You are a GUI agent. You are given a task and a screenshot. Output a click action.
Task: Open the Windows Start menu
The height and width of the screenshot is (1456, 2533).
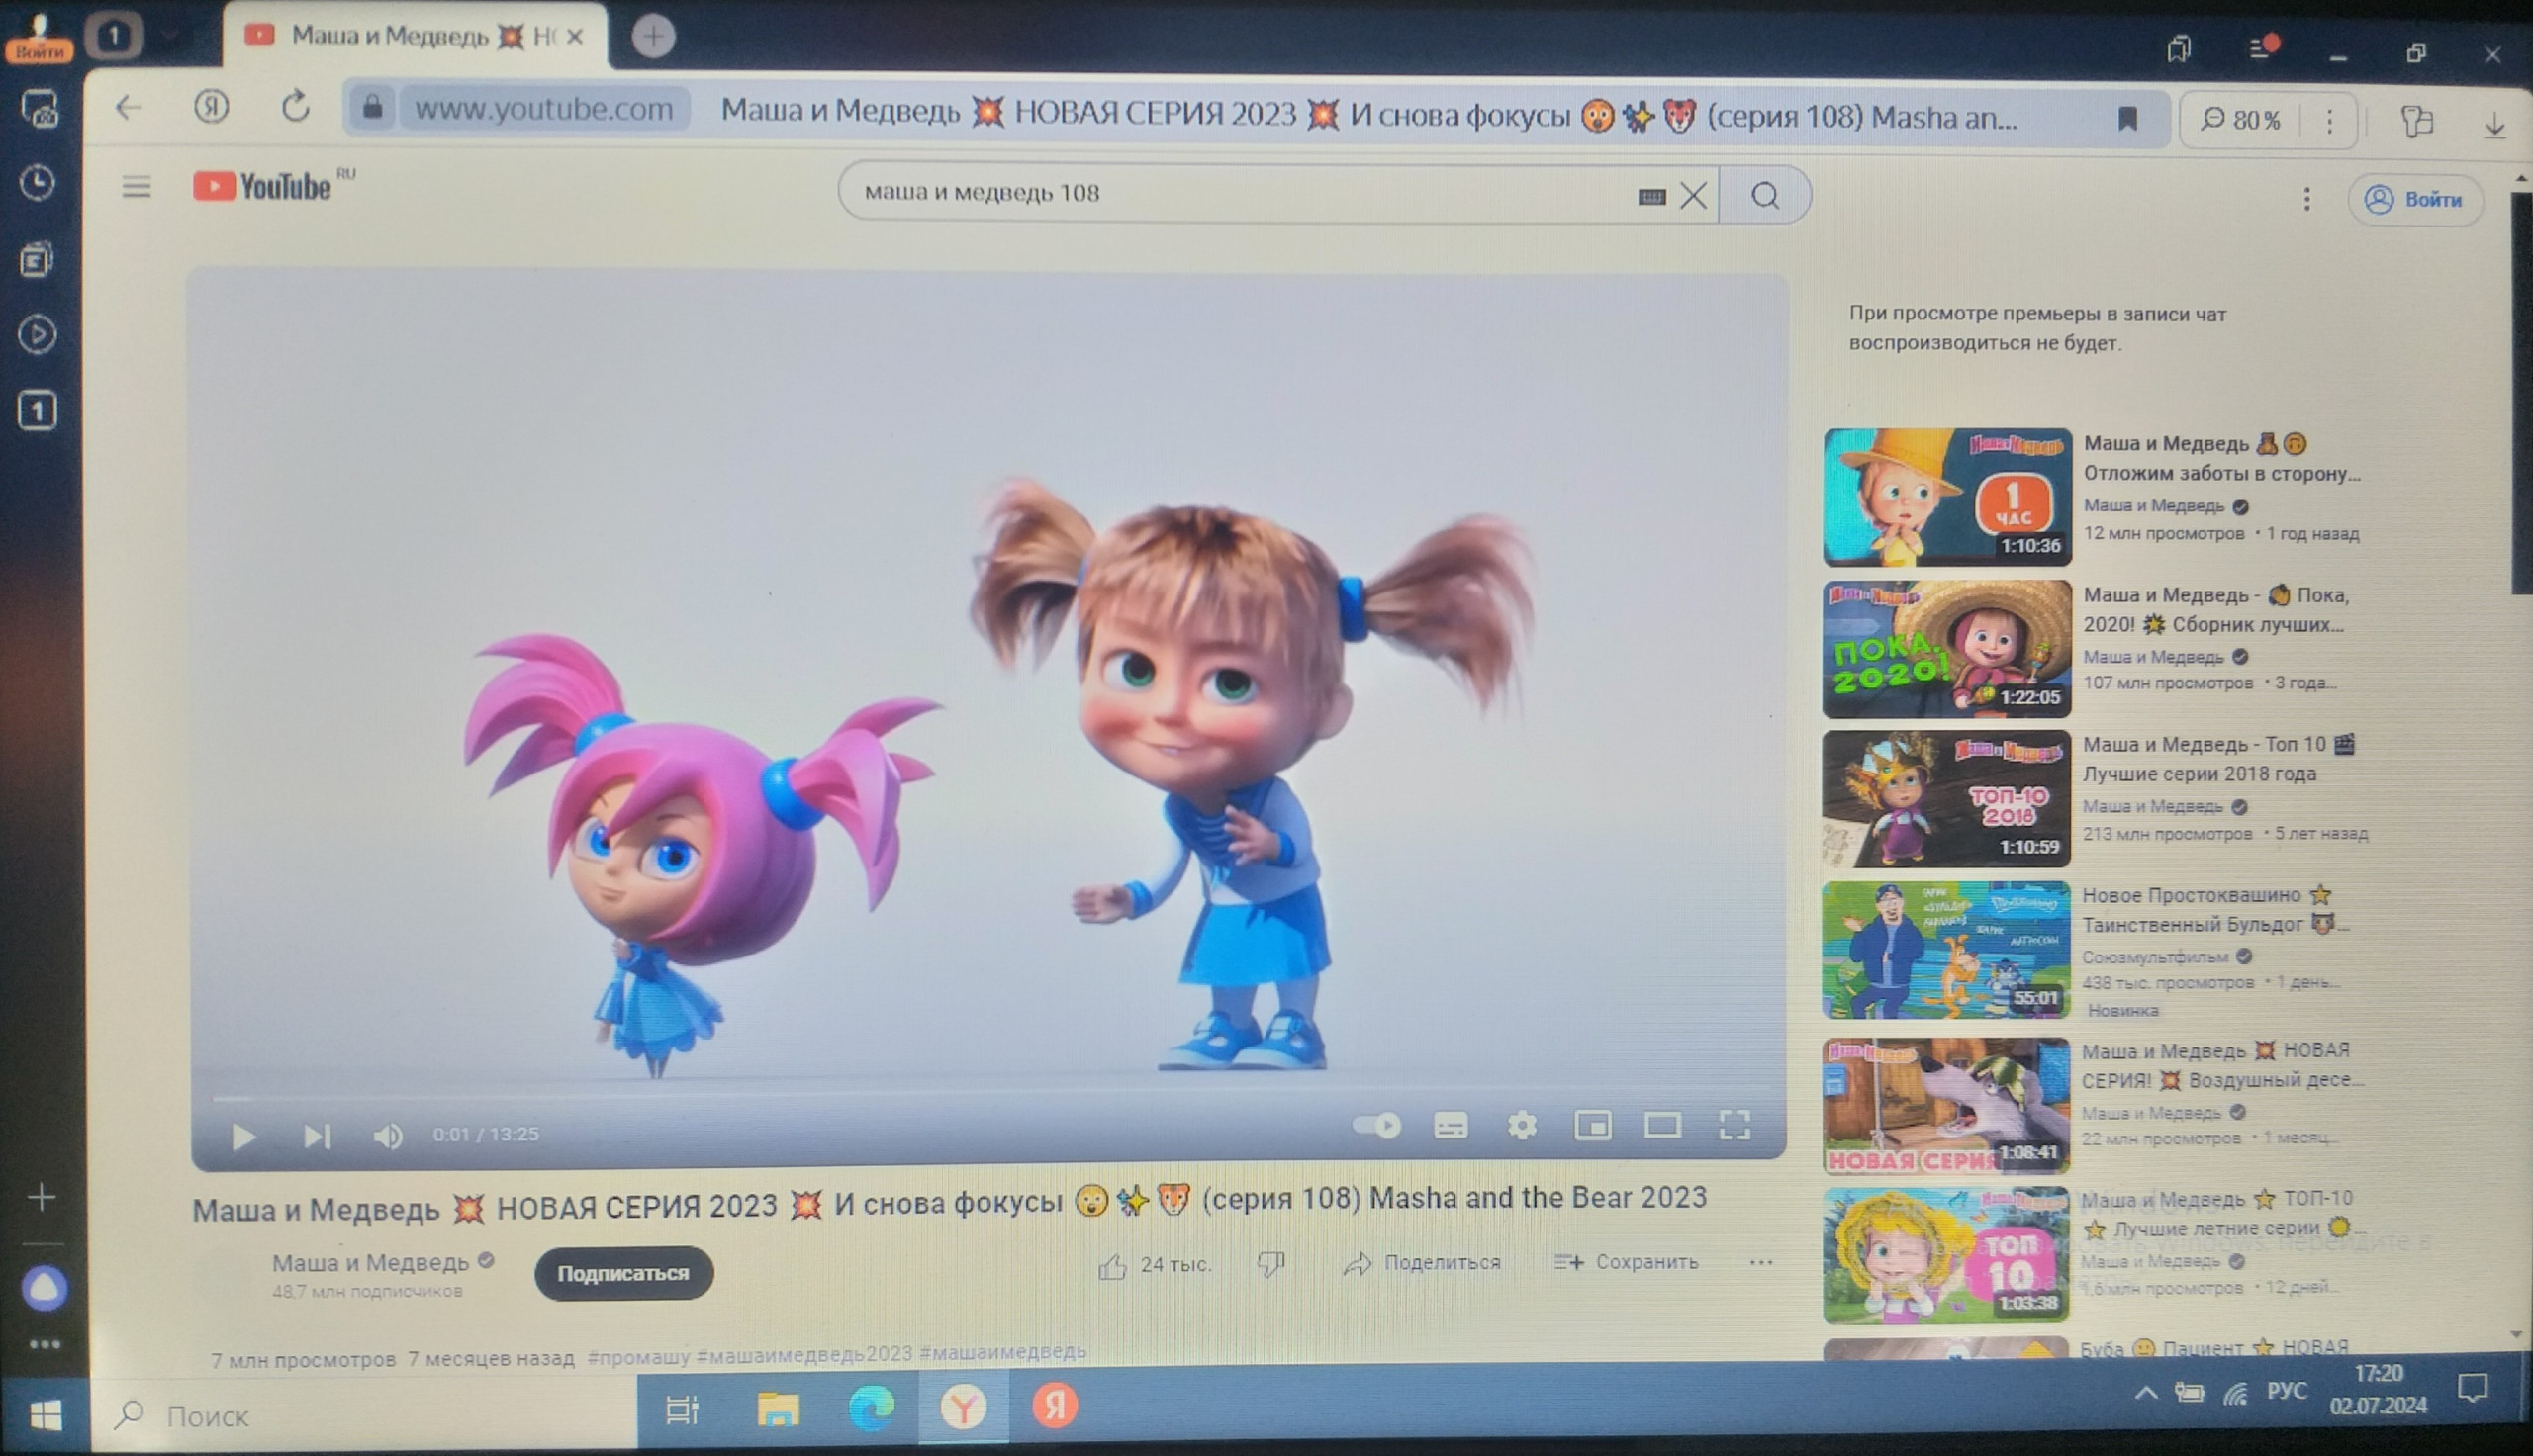[46, 1415]
